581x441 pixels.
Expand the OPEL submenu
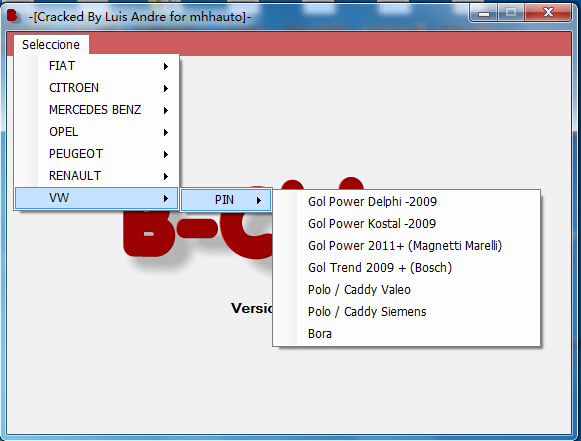point(97,132)
